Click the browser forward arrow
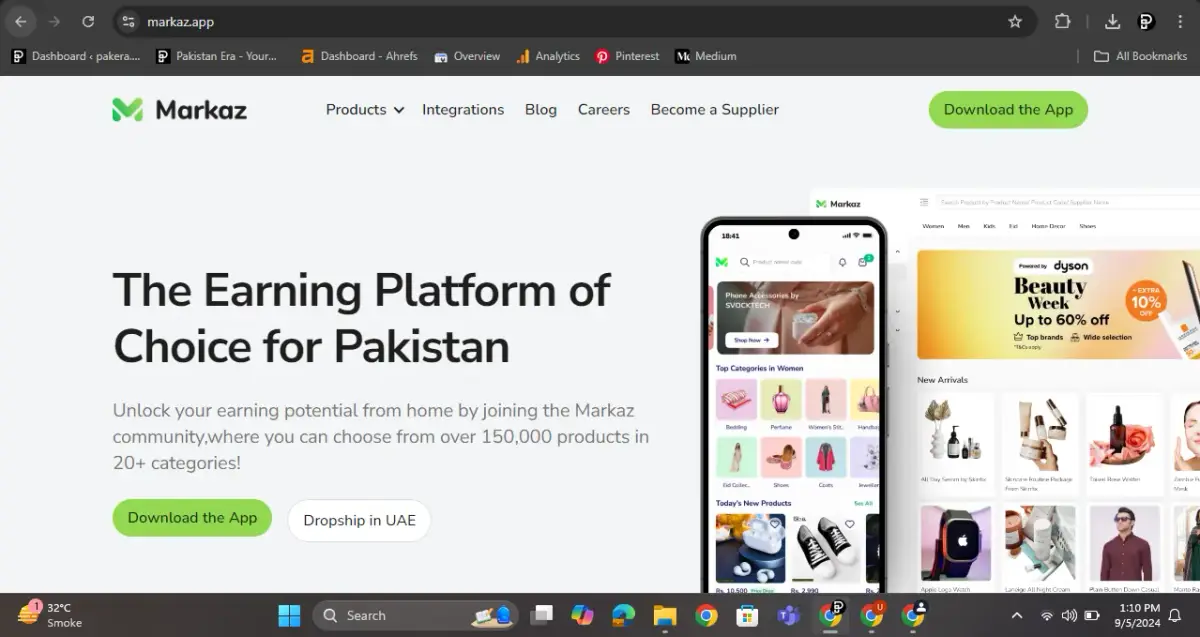This screenshot has height=637, width=1200. (54, 21)
